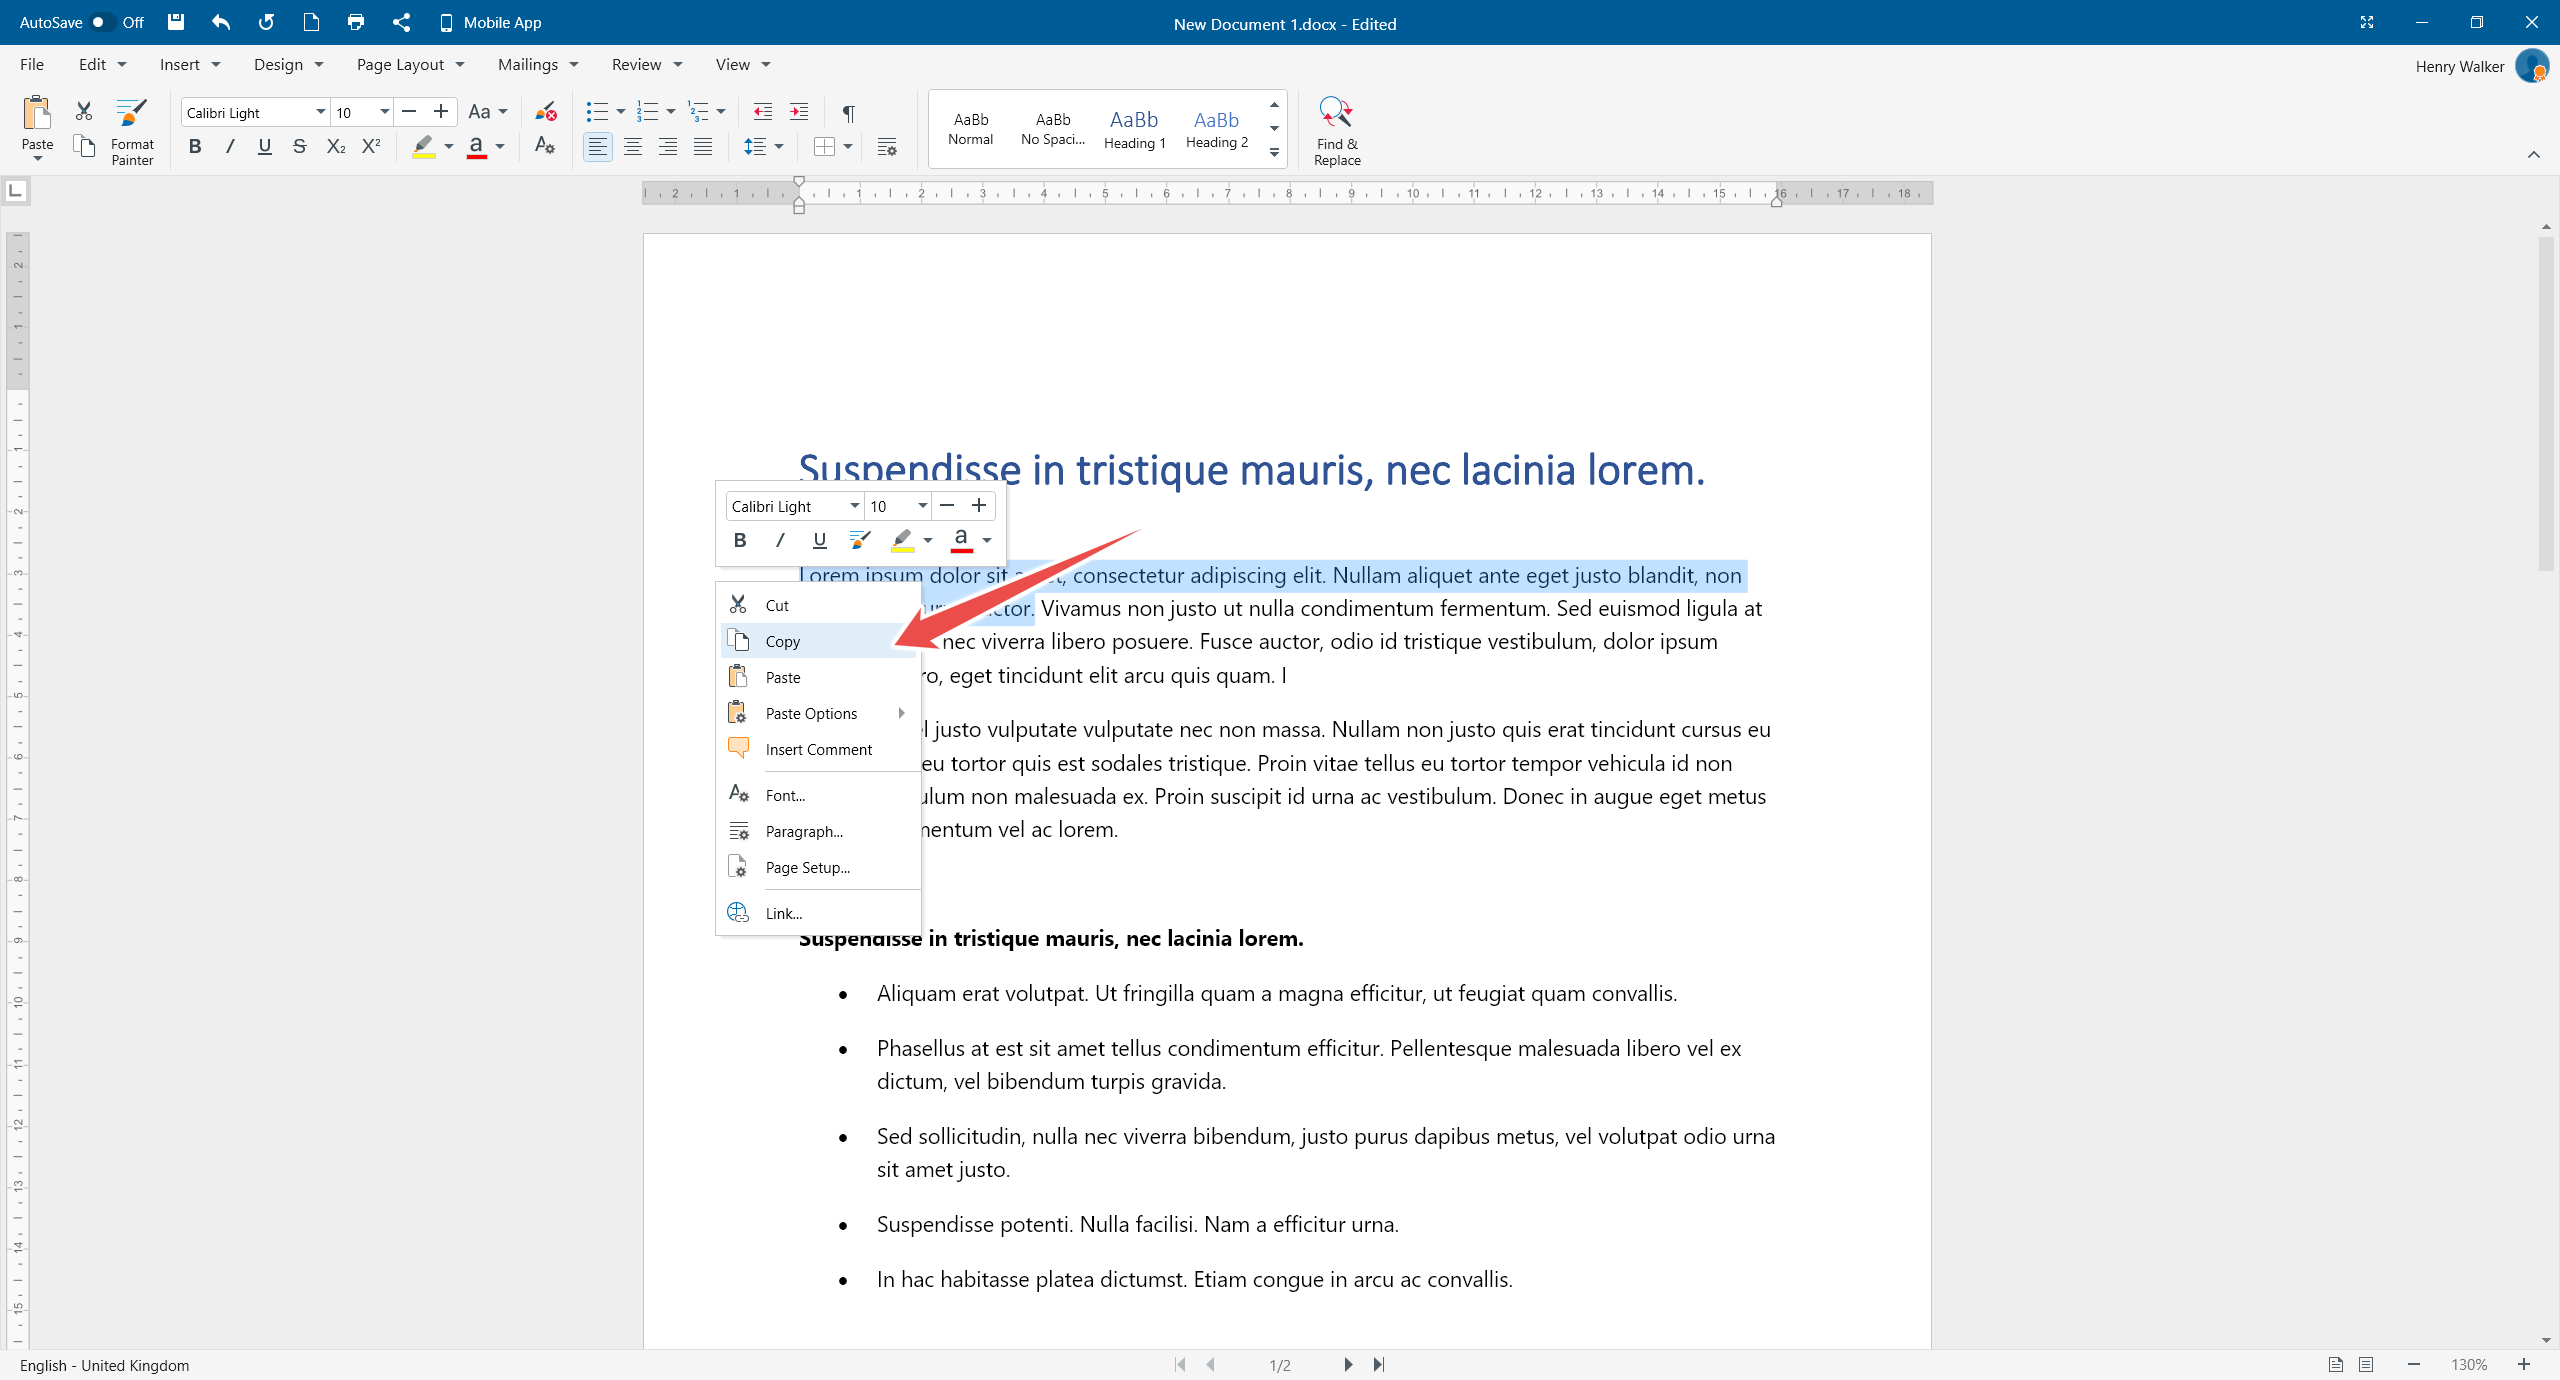Screen dimensions: 2560x1380
Task: Show paragraph marks with pilcrow icon
Action: 848,112
